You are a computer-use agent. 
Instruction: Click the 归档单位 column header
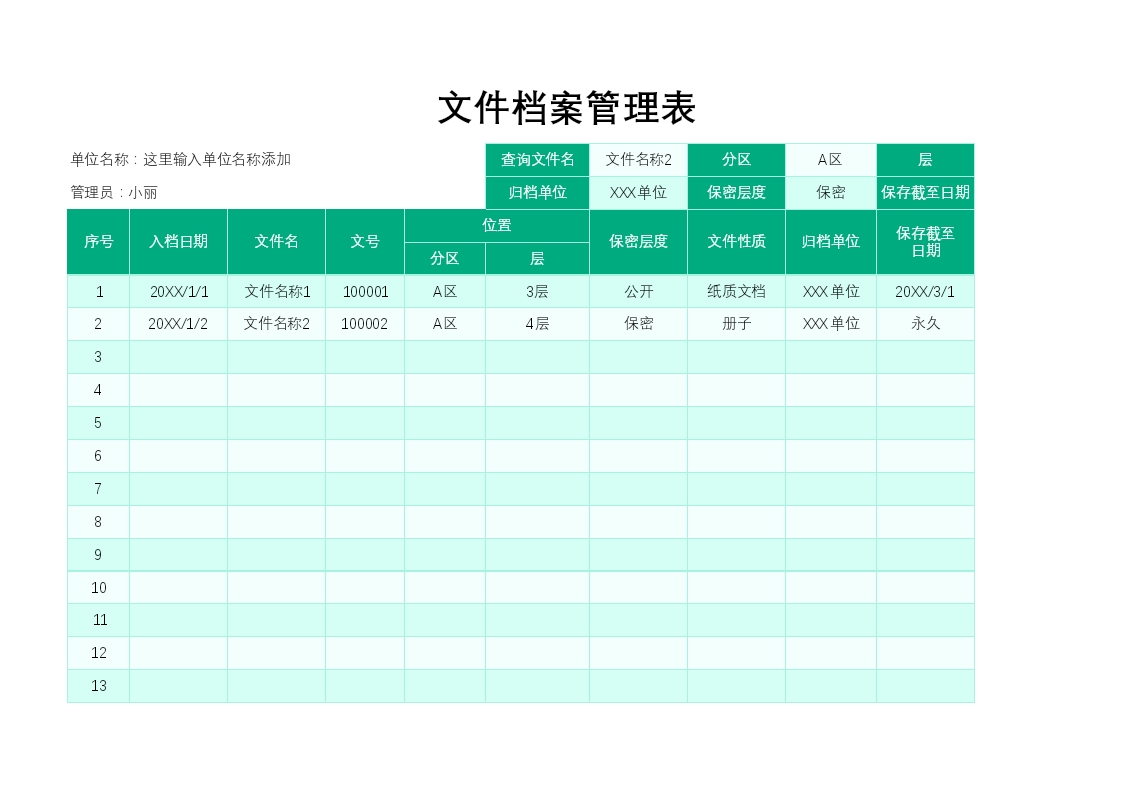pyautogui.click(x=831, y=242)
